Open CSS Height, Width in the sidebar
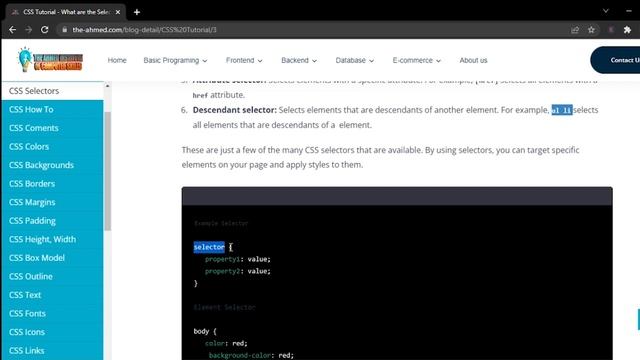This screenshot has height=360, width=640. [52, 239]
